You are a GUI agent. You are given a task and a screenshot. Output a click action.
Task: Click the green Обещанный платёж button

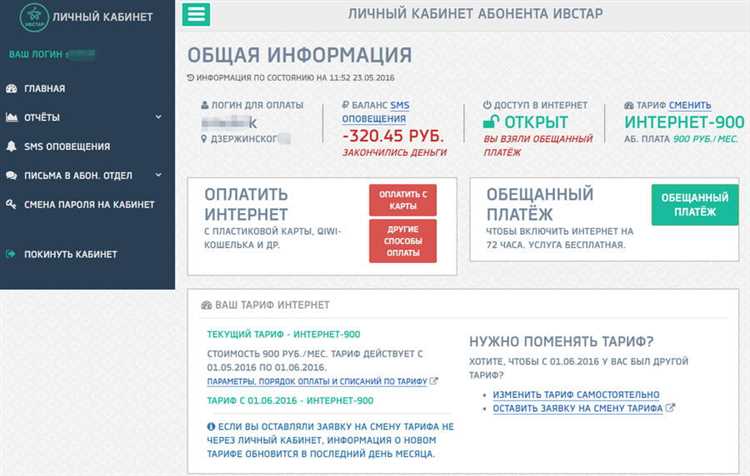coord(695,205)
